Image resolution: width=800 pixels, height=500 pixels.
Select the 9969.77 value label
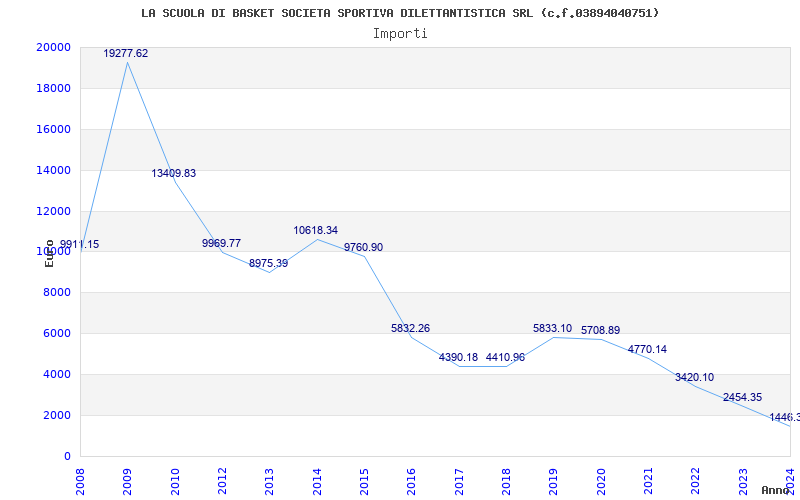point(221,243)
